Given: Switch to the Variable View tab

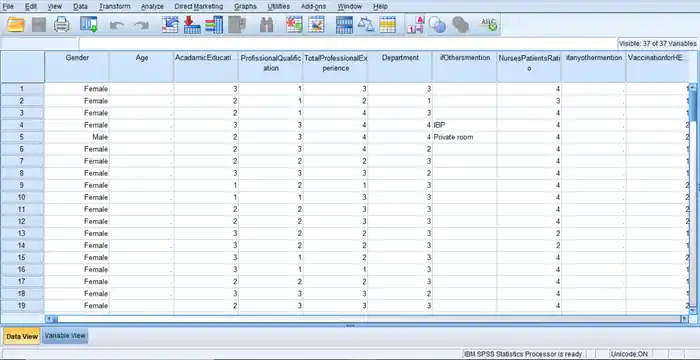Looking at the screenshot, I should click(65, 336).
